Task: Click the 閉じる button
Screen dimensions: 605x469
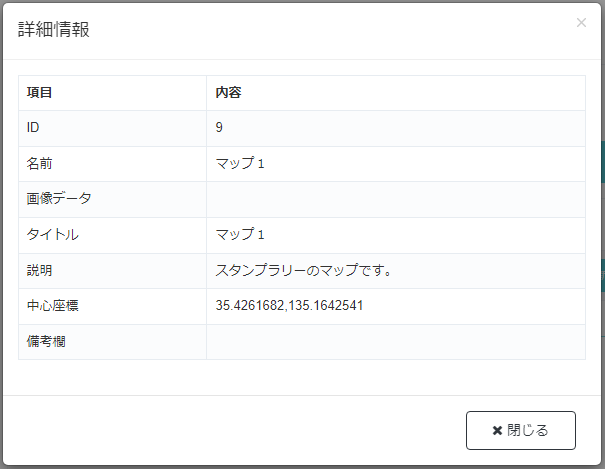Action: (520, 430)
